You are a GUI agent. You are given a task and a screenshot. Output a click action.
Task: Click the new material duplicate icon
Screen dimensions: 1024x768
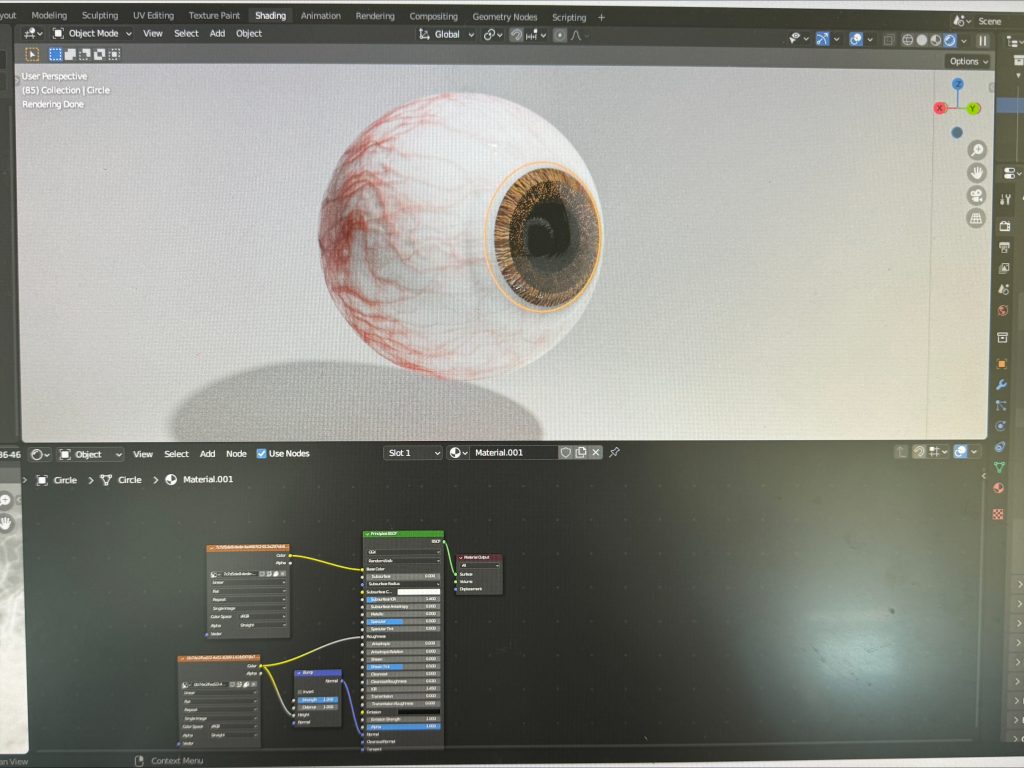[581, 453]
